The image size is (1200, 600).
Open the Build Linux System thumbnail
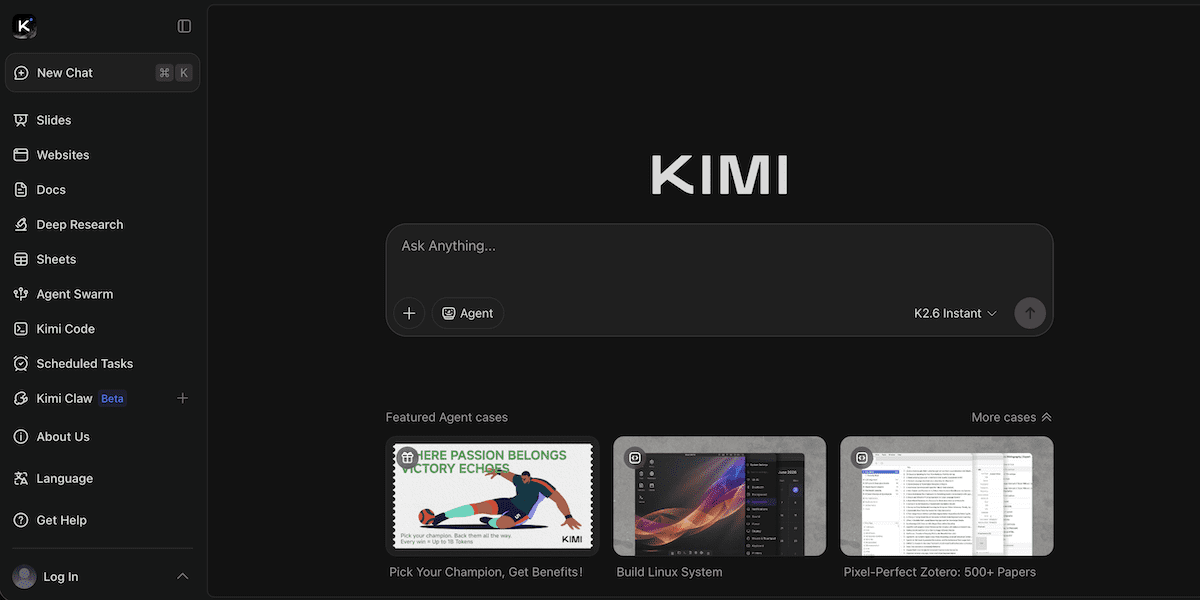pyautogui.click(x=720, y=496)
